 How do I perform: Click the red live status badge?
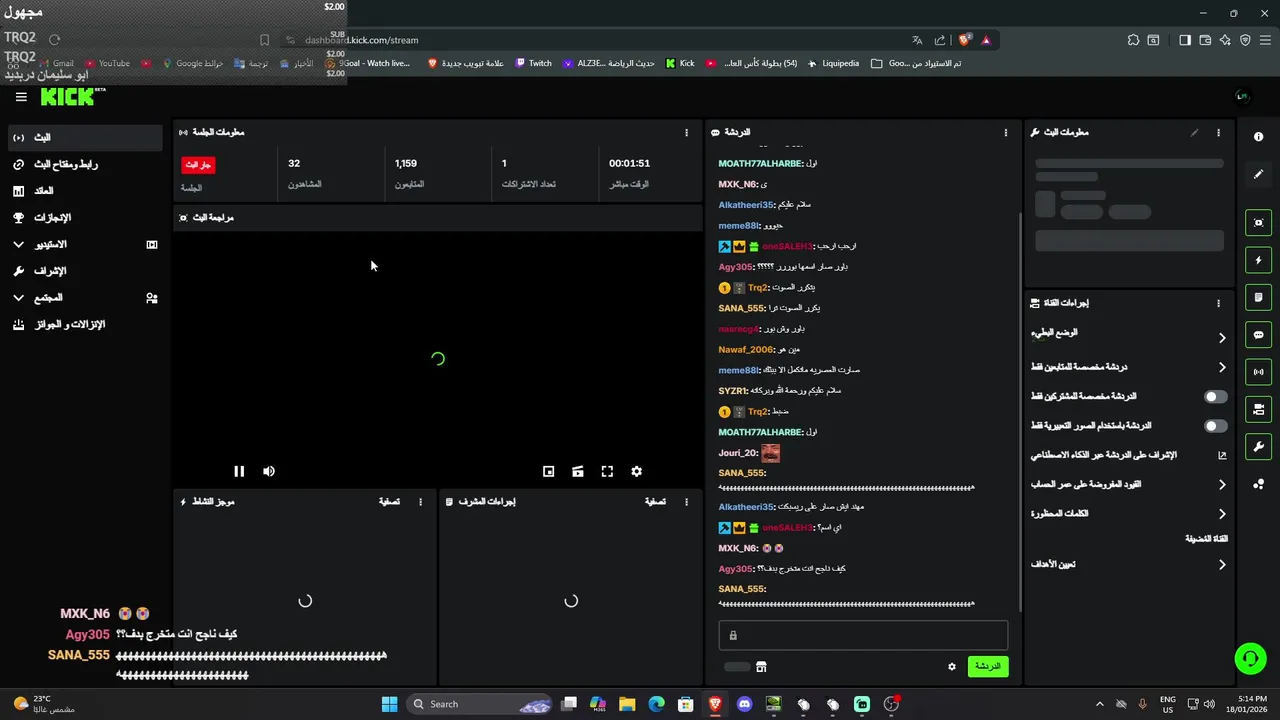pyautogui.click(x=198, y=164)
